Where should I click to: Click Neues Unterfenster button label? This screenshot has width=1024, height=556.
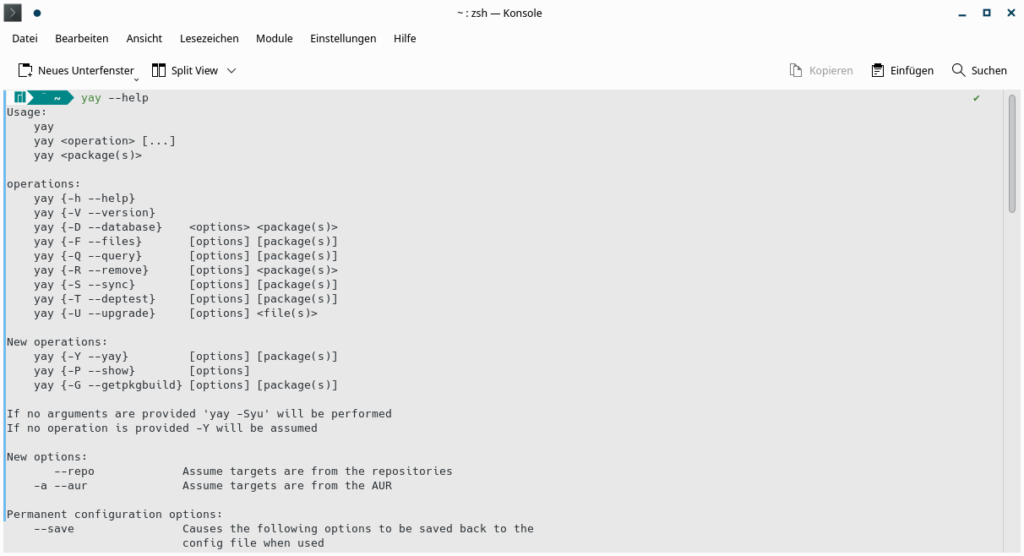[86, 71]
